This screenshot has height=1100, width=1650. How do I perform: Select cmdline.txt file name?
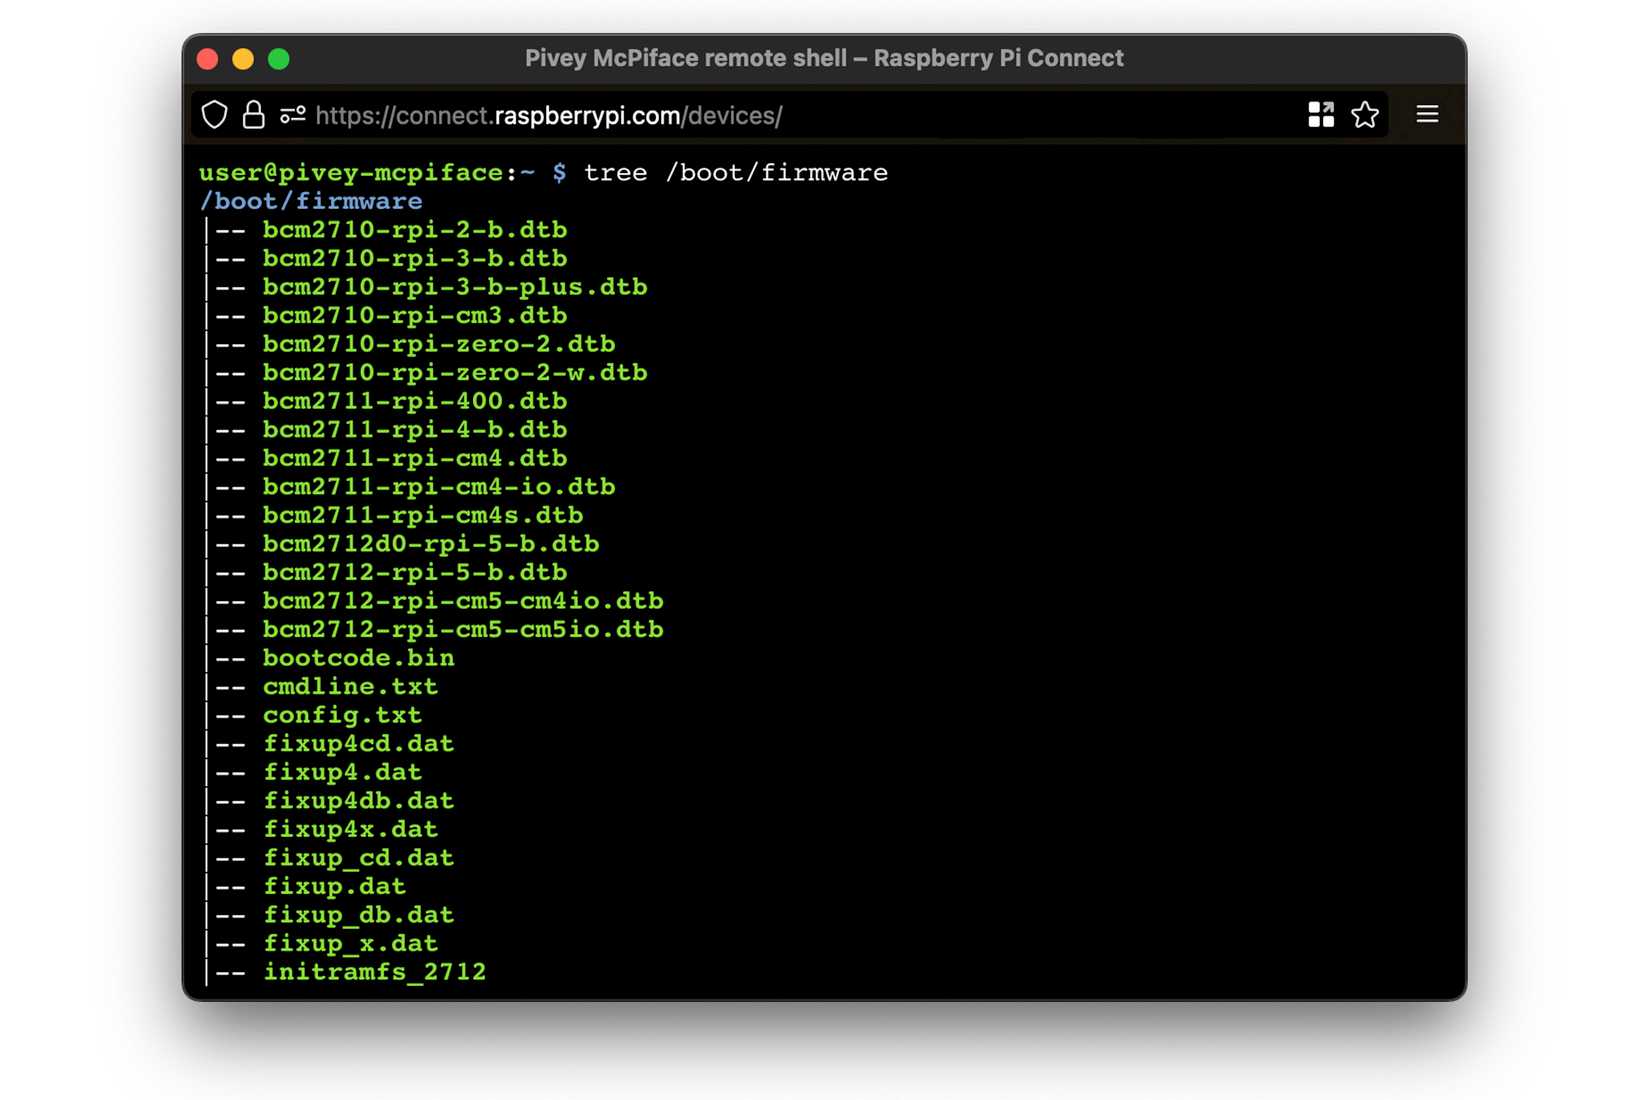pos(351,686)
